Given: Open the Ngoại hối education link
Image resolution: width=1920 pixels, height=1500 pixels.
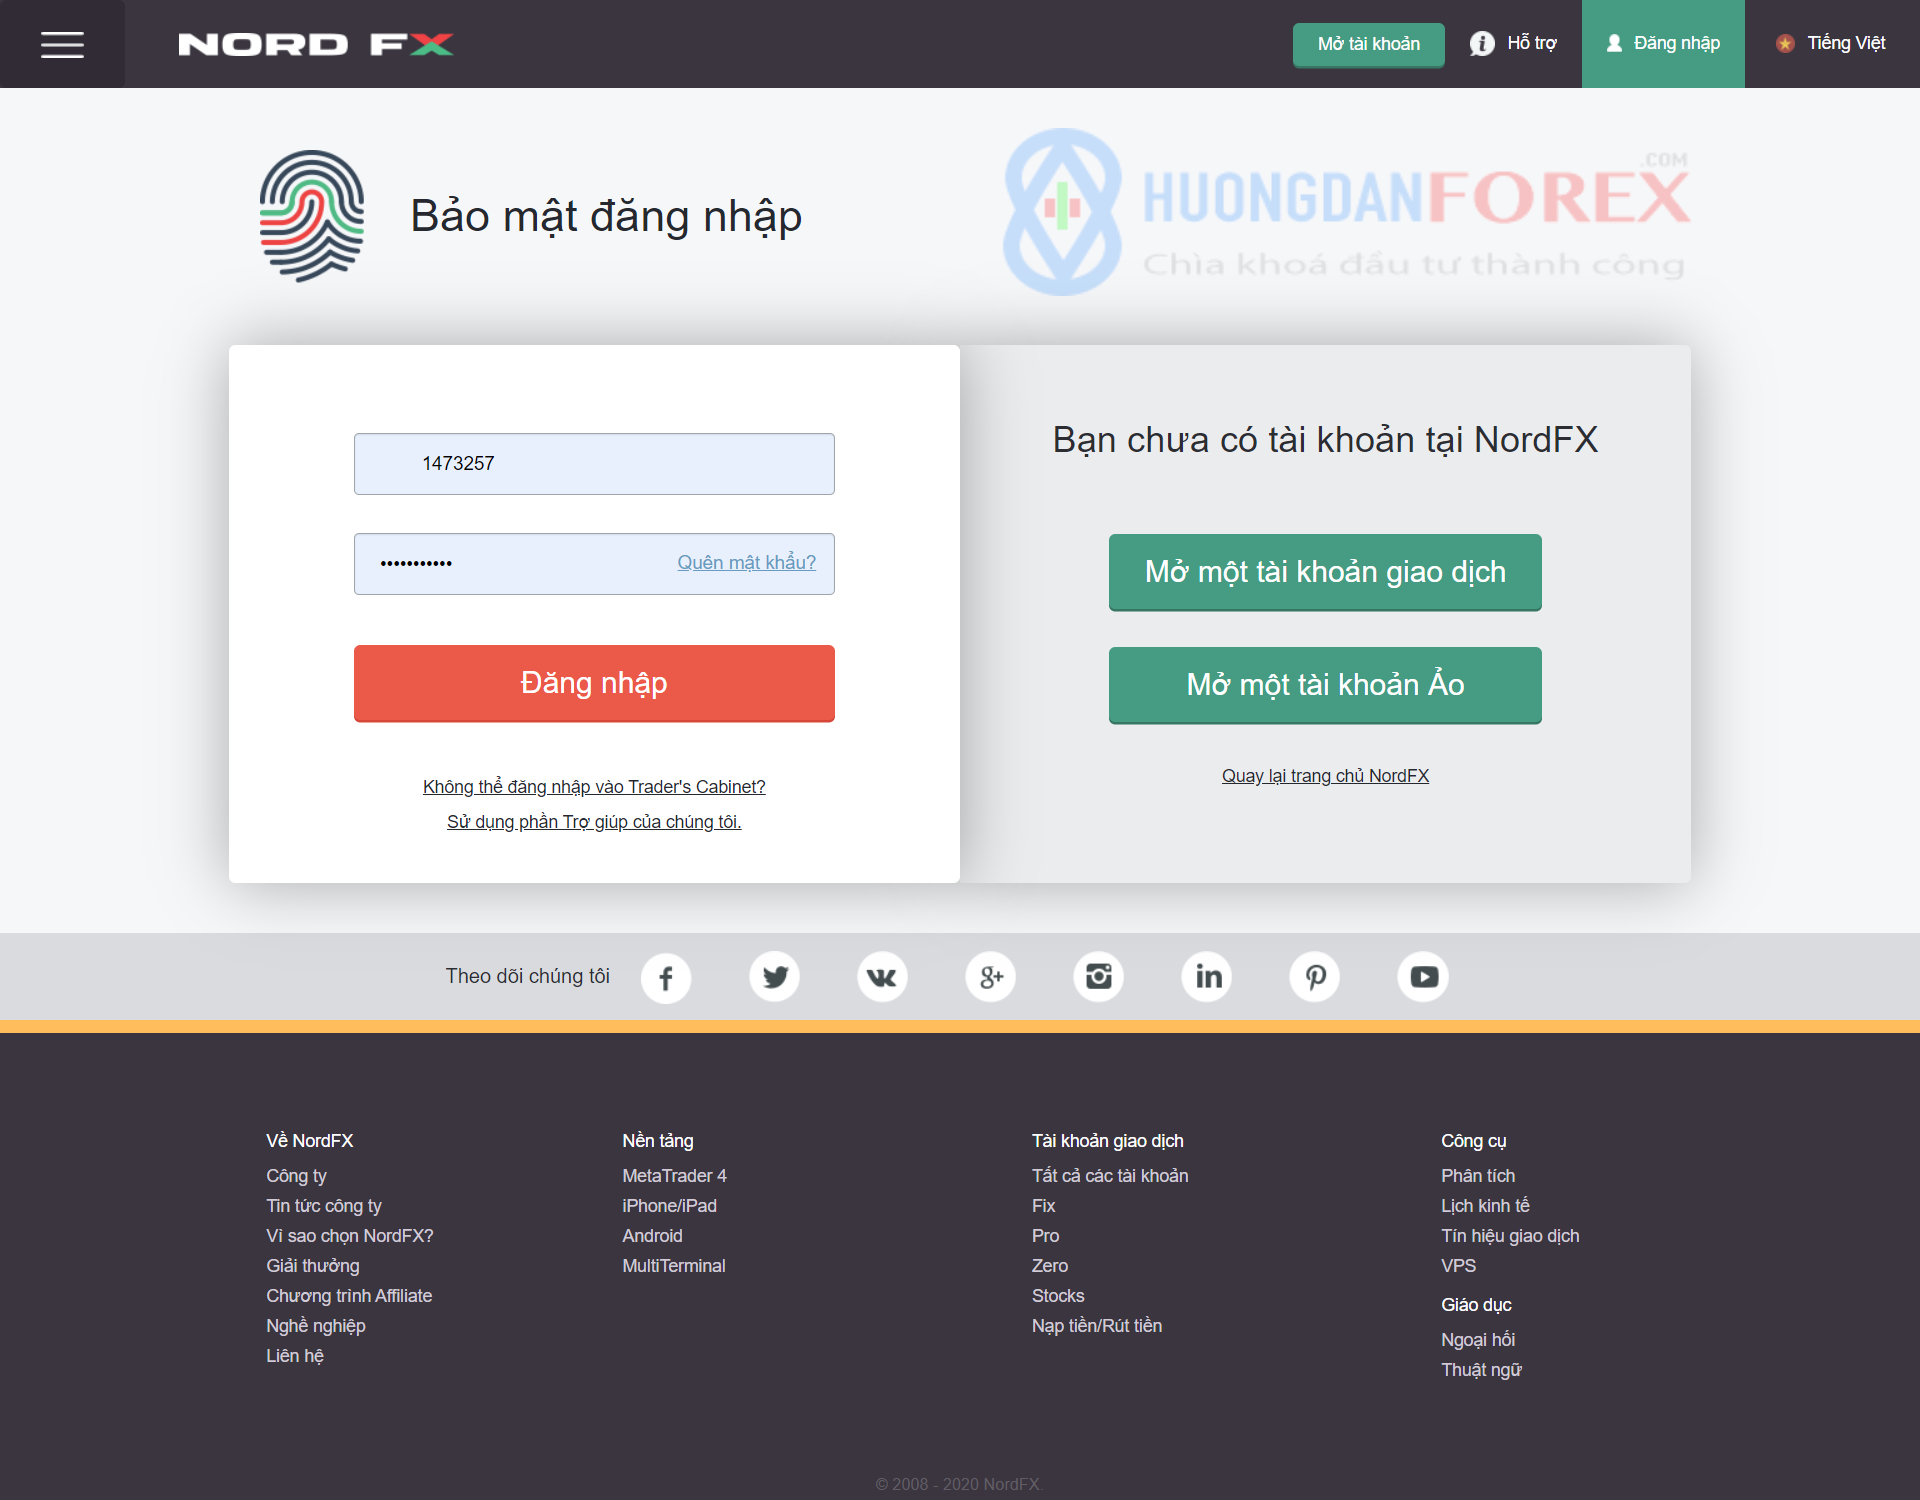Looking at the screenshot, I should pyautogui.click(x=1478, y=1340).
